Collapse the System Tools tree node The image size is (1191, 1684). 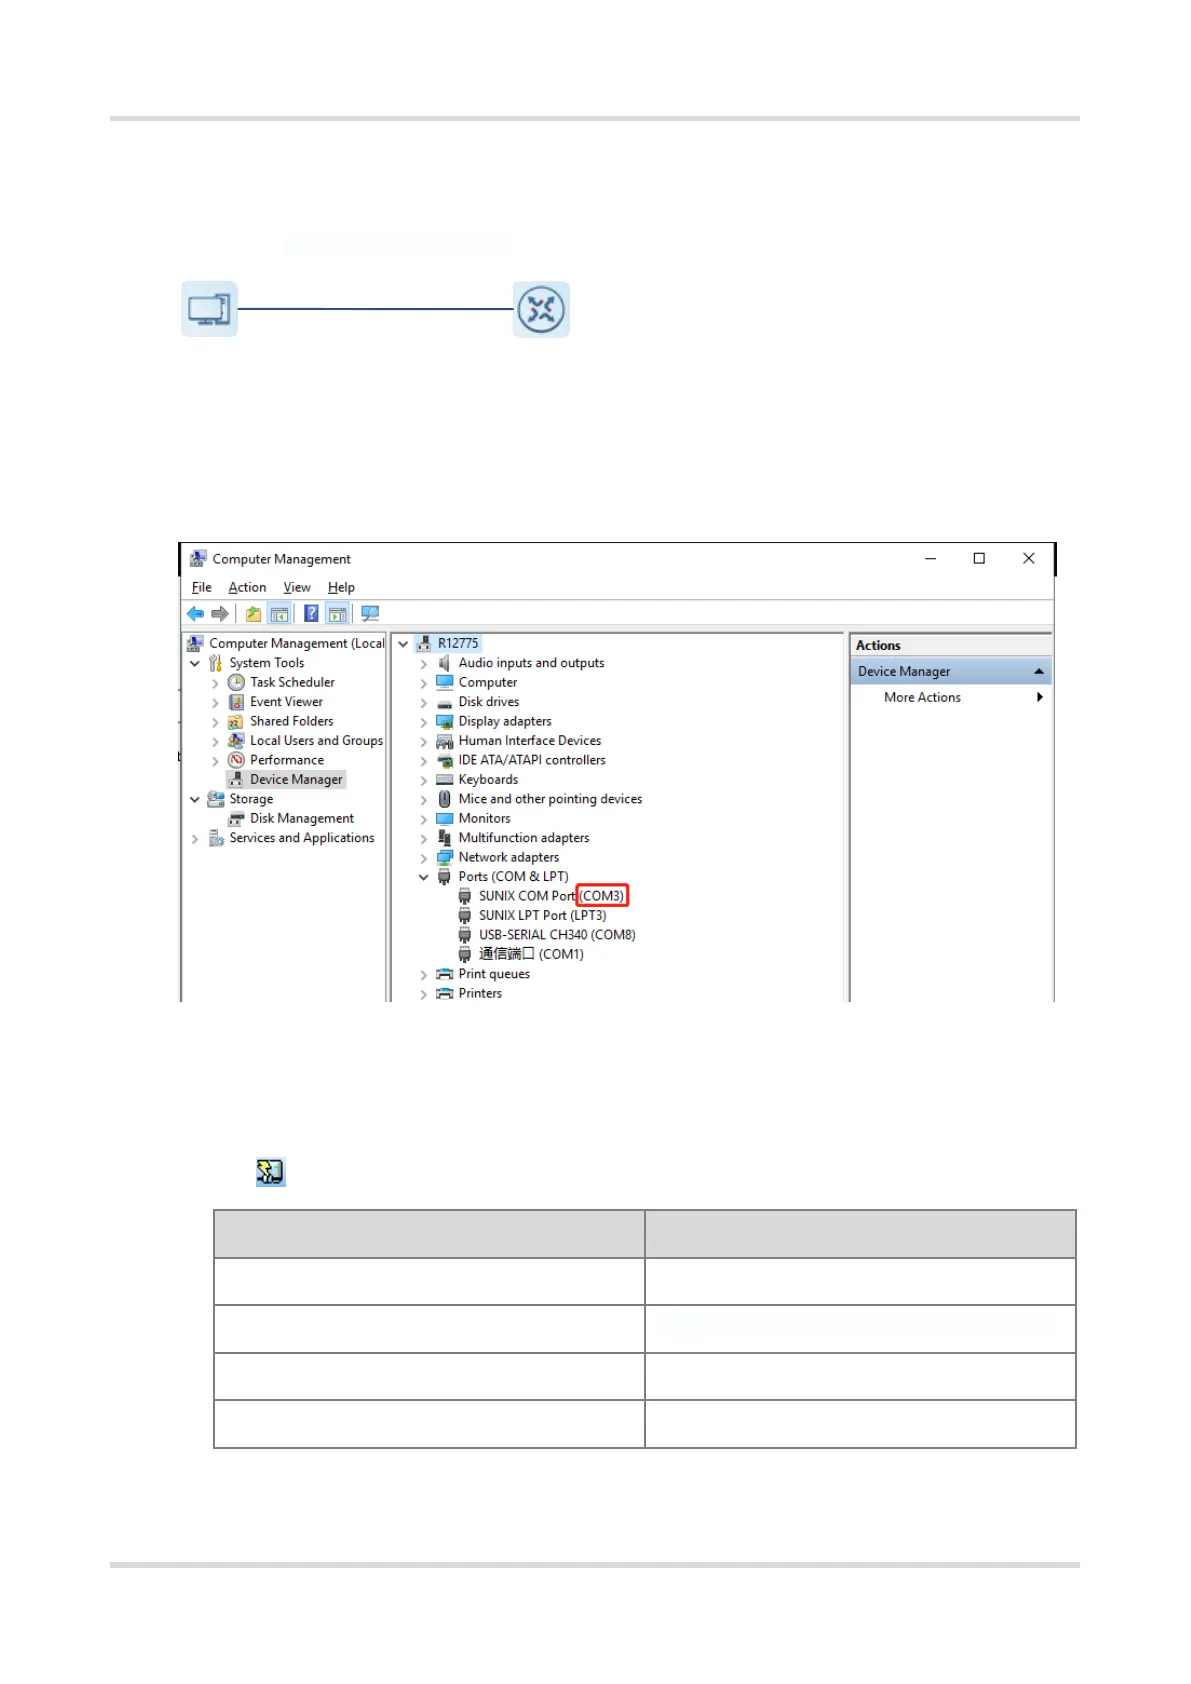(x=195, y=663)
